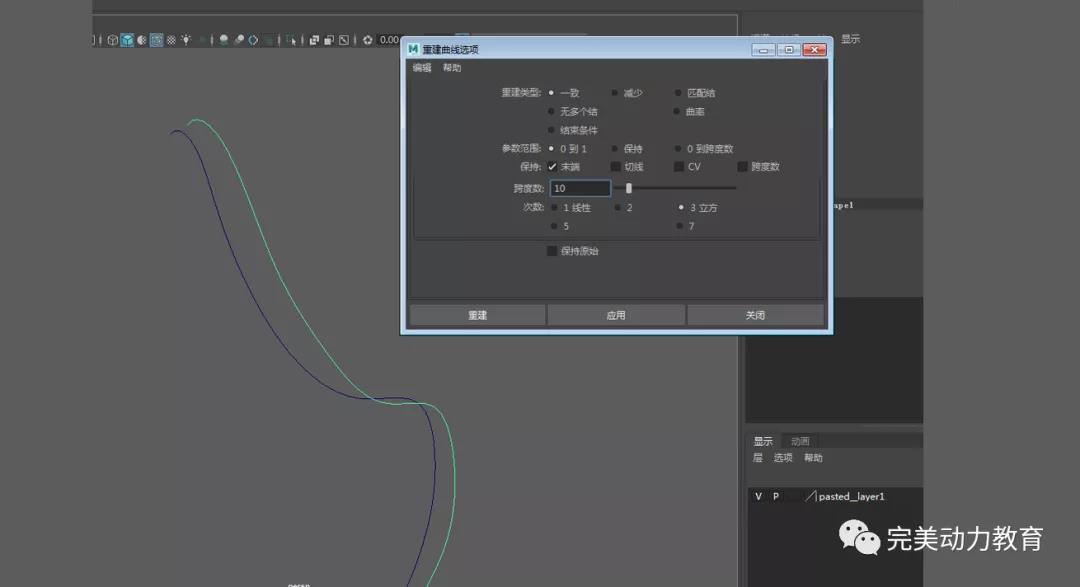The height and width of the screenshot is (587, 1080).
Task: Toggle V visibility for pasted_layer1
Action: 758,496
